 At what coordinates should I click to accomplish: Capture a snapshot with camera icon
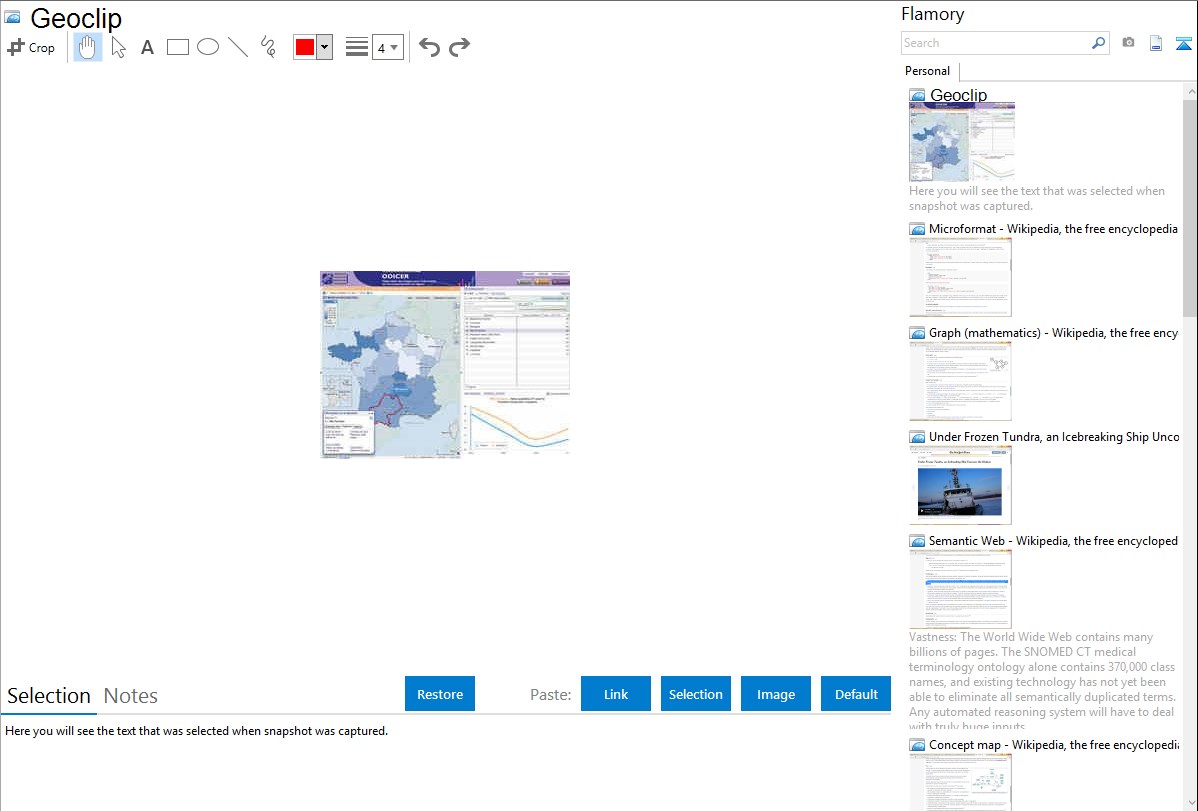pyautogui.click(x=1128, y=43)
